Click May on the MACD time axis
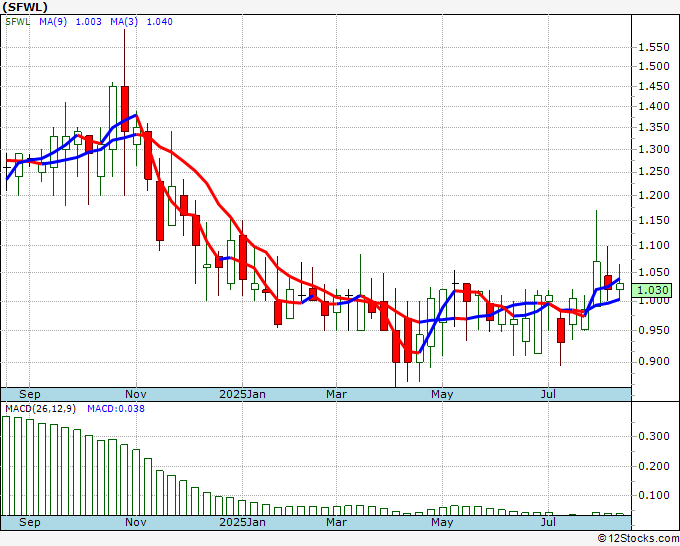This screenshot has width=680, height=546. (442, 522)
